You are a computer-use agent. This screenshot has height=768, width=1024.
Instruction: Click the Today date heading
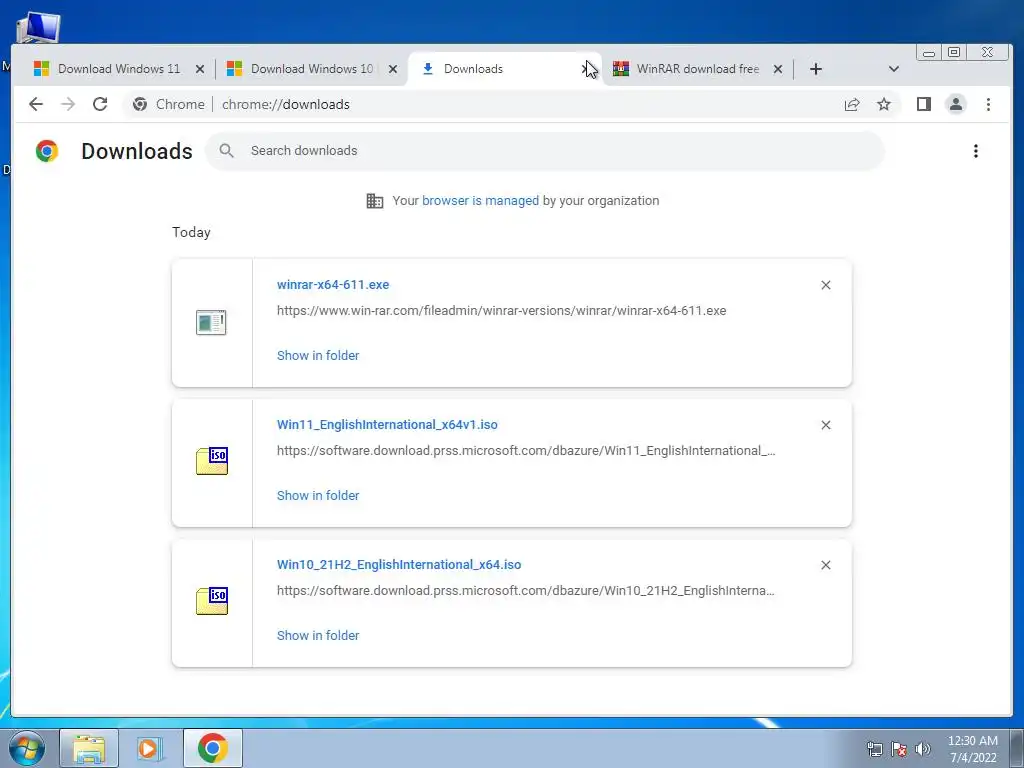[x=191, y=232]
